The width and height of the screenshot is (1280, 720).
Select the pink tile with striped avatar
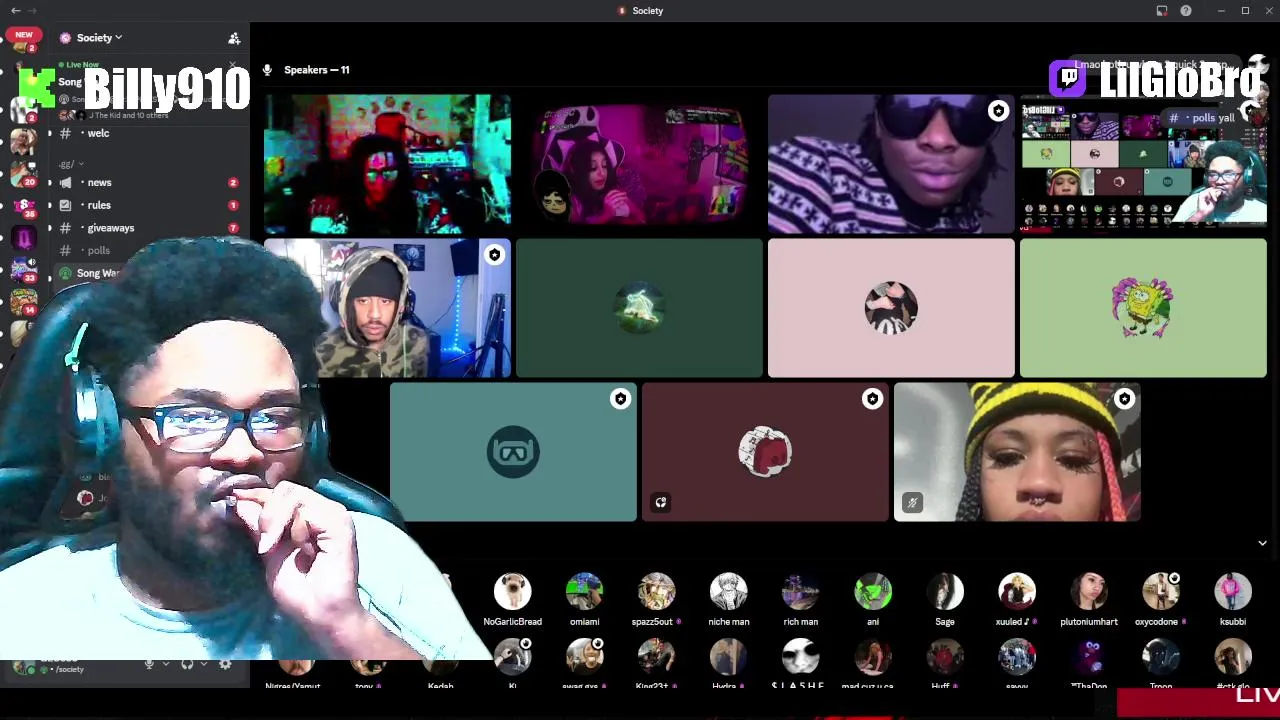(x=891, y=308)
